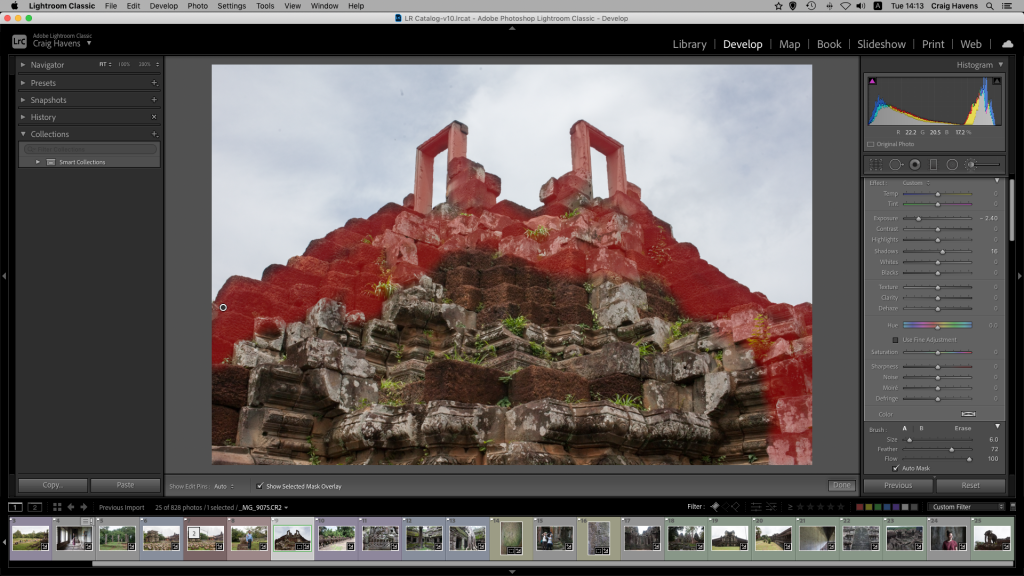Select the Spot Removal tool

(x=896, y=164)
